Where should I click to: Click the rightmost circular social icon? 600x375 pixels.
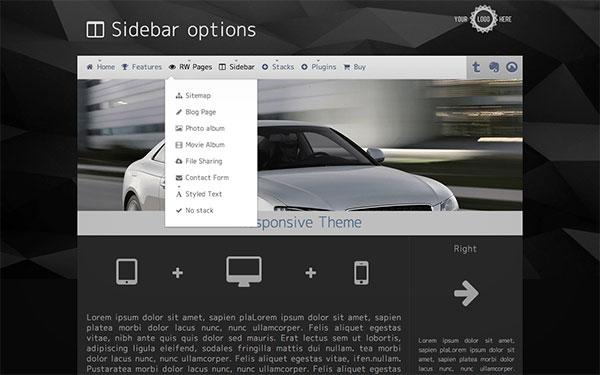[512, 67]
